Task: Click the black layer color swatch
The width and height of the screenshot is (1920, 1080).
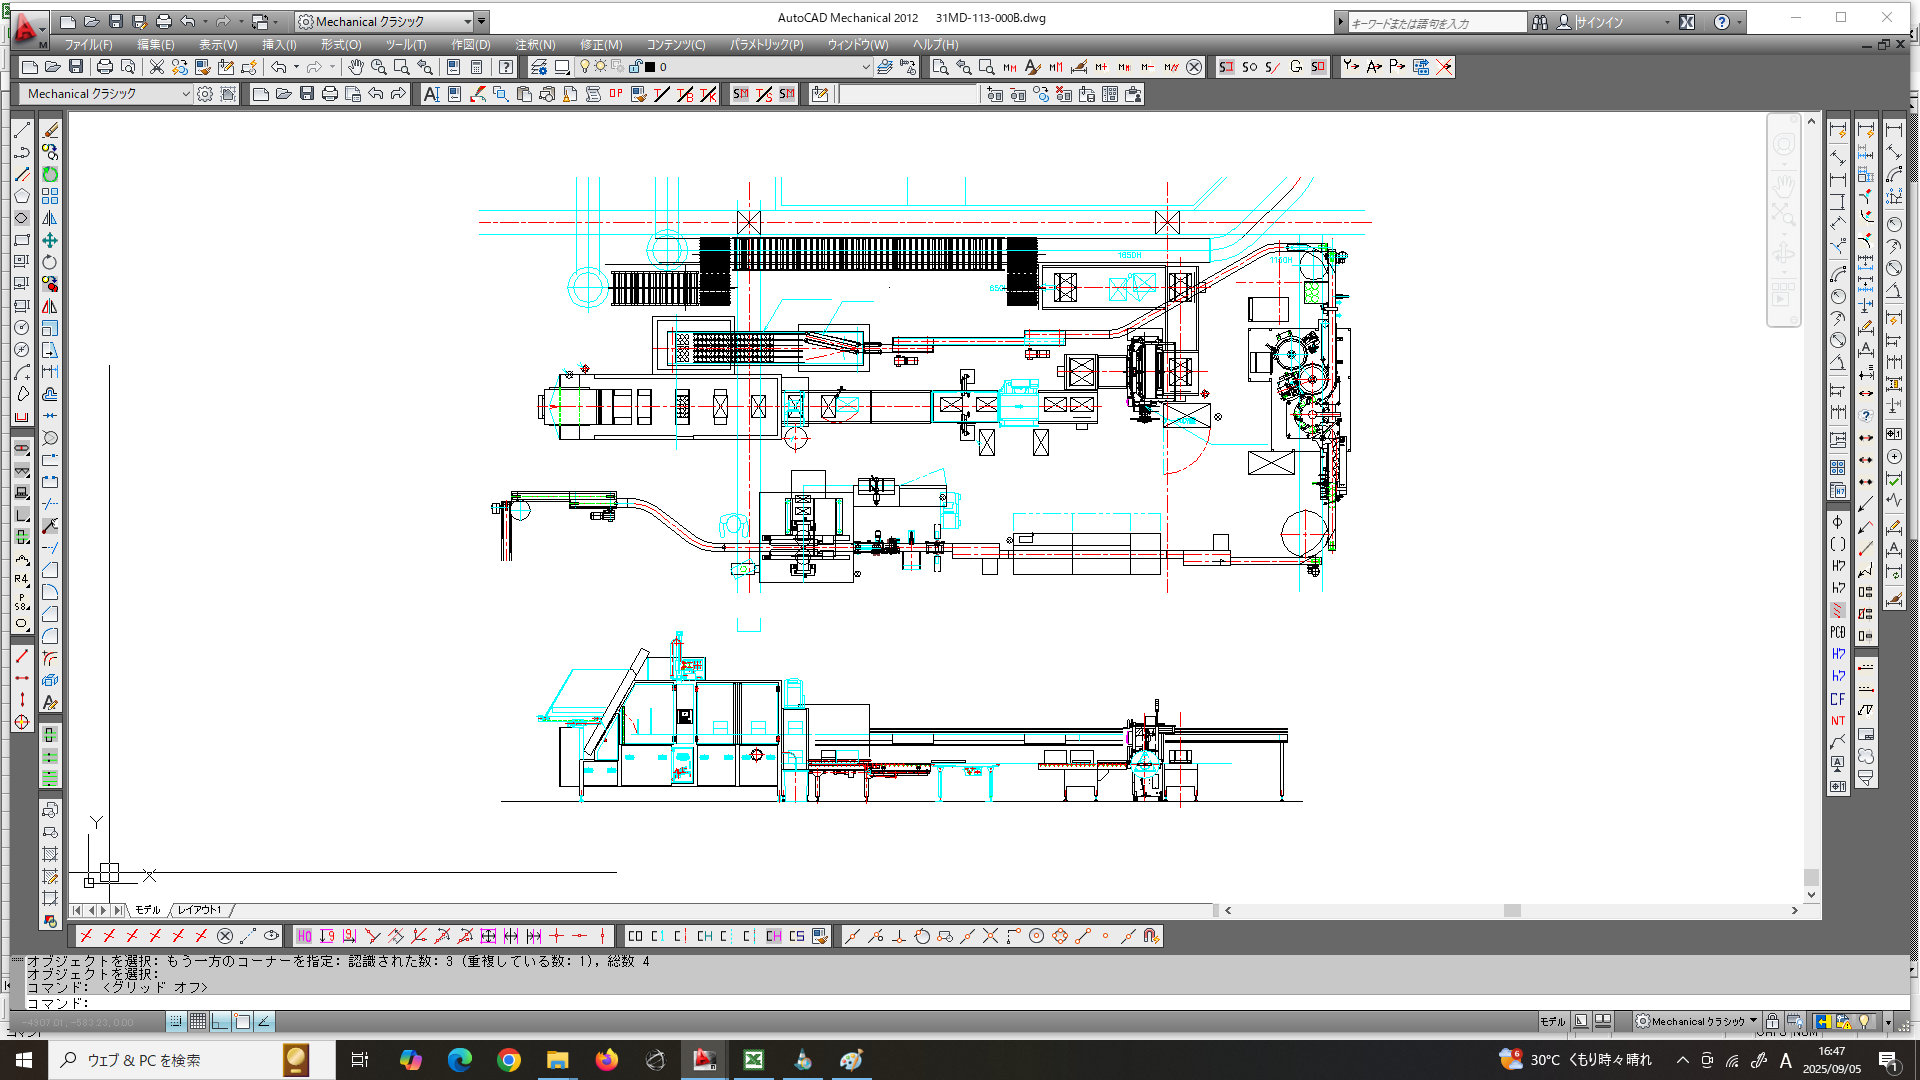Action: [x=650, y=67]
